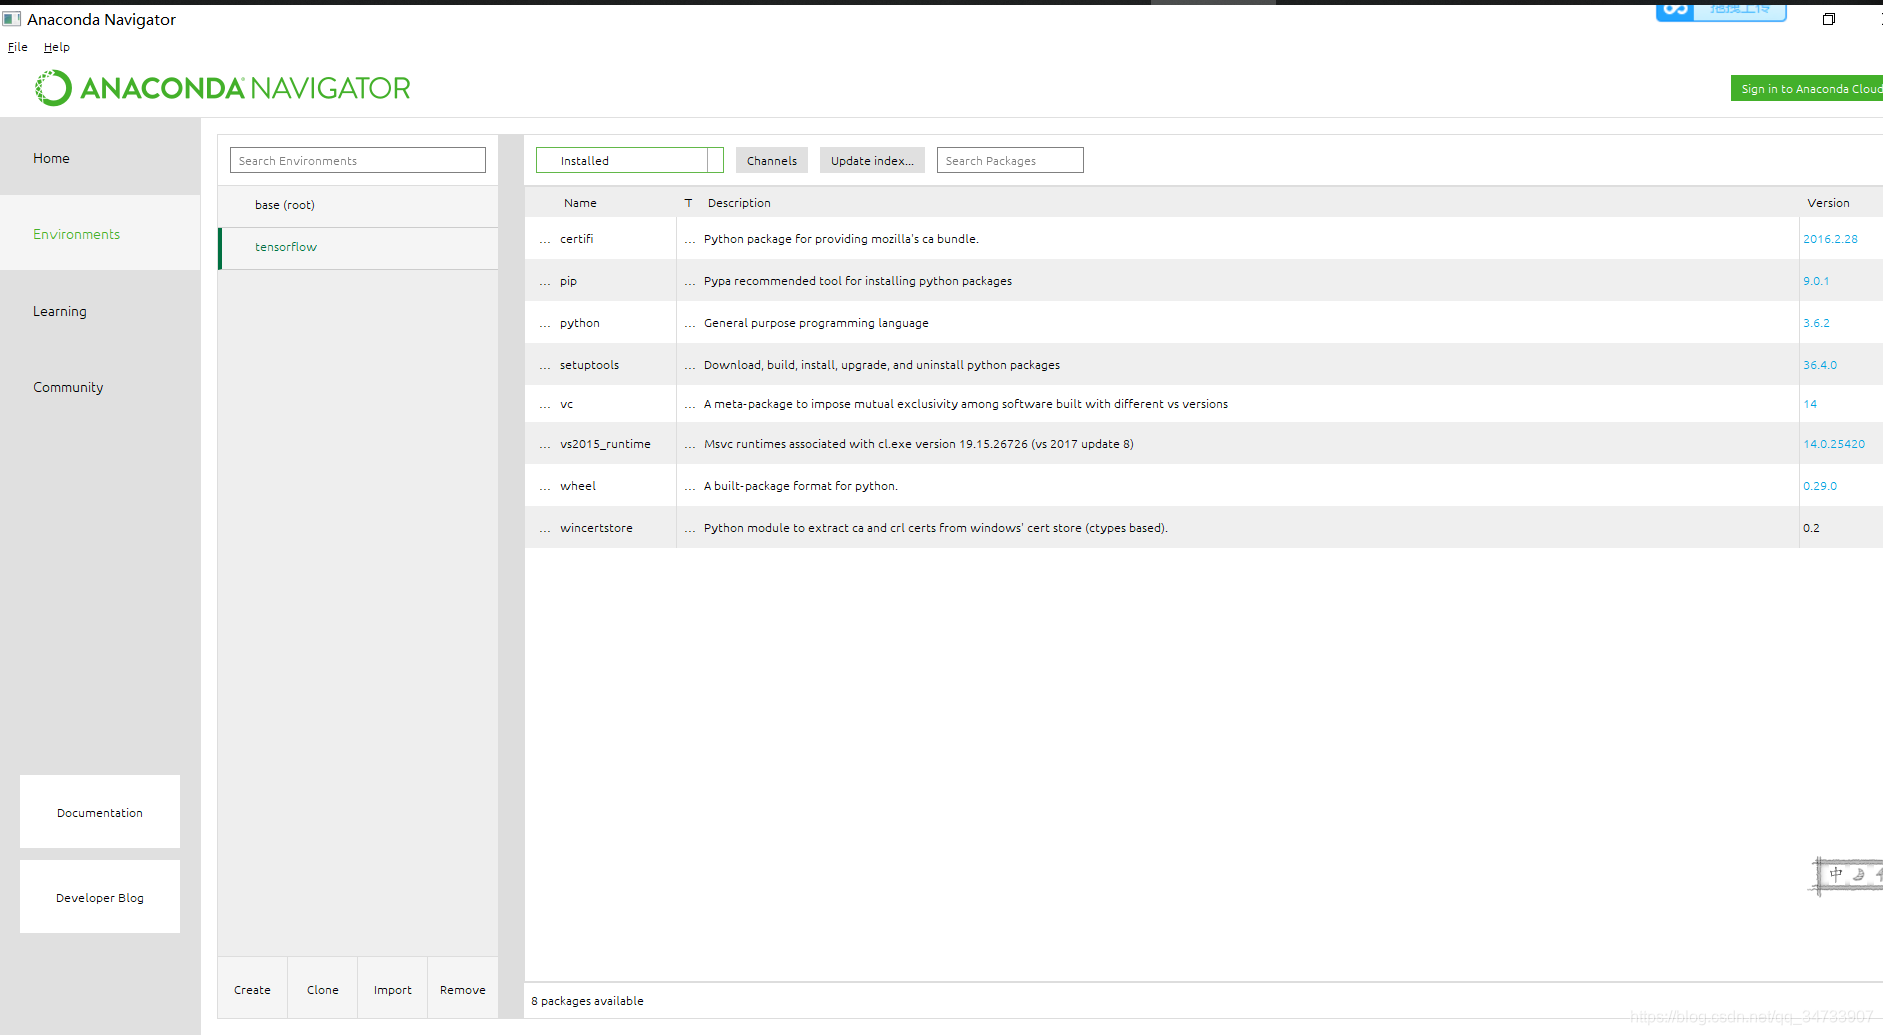Image resolution: width=1883 pixels, height=1035 pixels.
Task: Click wheel version 0.29.0 link
Action: click(1820, 486)
